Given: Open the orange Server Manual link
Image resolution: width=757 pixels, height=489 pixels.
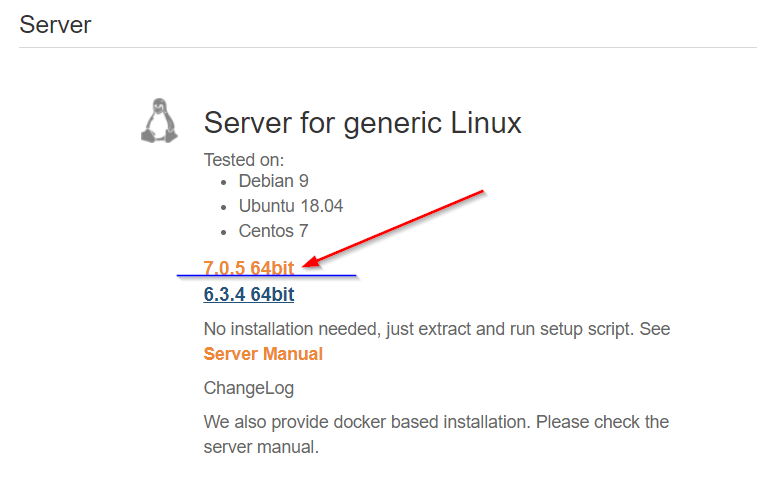Looking at the screenshot, I should tap(263, 354).
